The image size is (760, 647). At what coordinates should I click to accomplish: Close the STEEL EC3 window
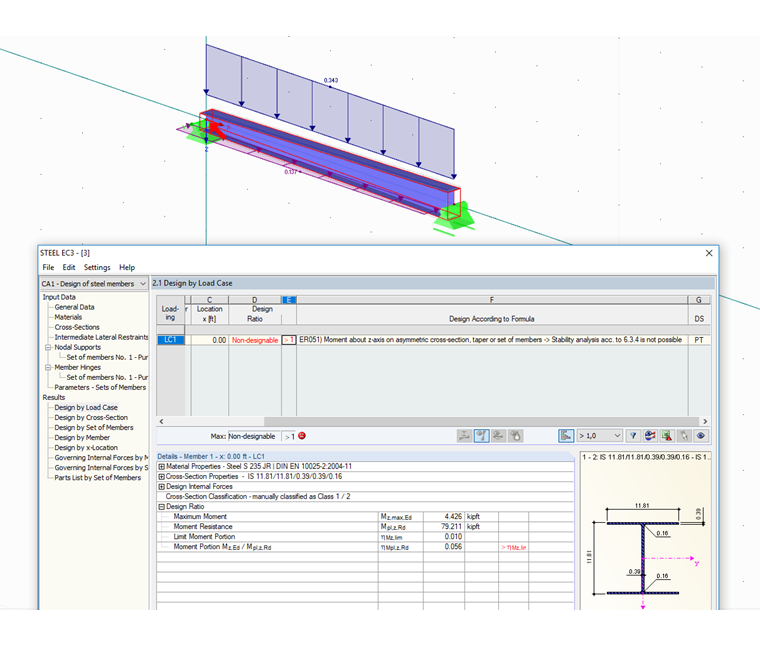click(709, 253)
